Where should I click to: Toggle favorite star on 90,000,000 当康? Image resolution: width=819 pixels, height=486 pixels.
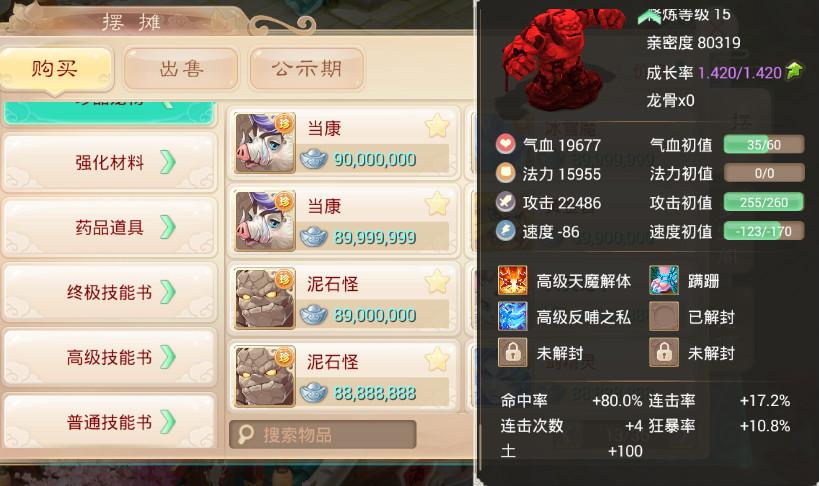tap(437, 126)
